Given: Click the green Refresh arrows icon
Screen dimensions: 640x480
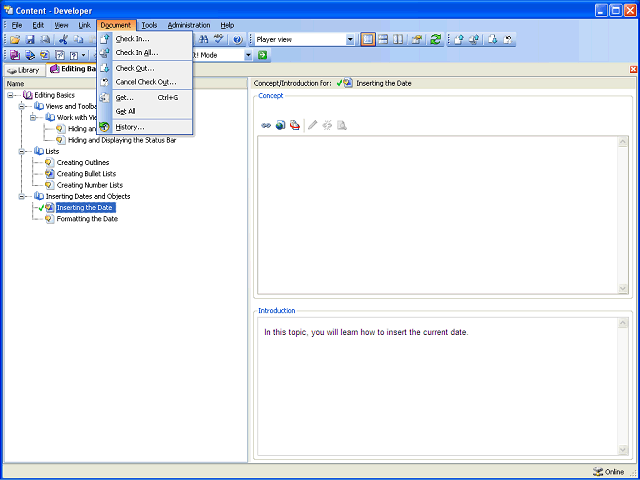Looking at the screenshot, I should 435,40.
